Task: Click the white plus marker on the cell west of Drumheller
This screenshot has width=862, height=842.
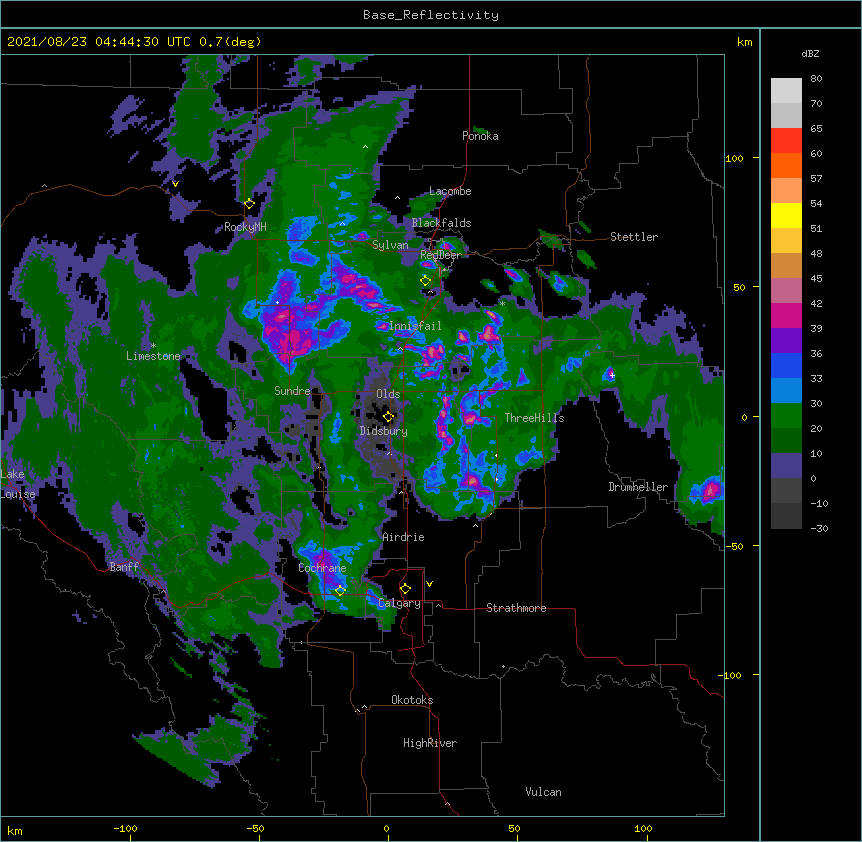Action: [612, 375]
